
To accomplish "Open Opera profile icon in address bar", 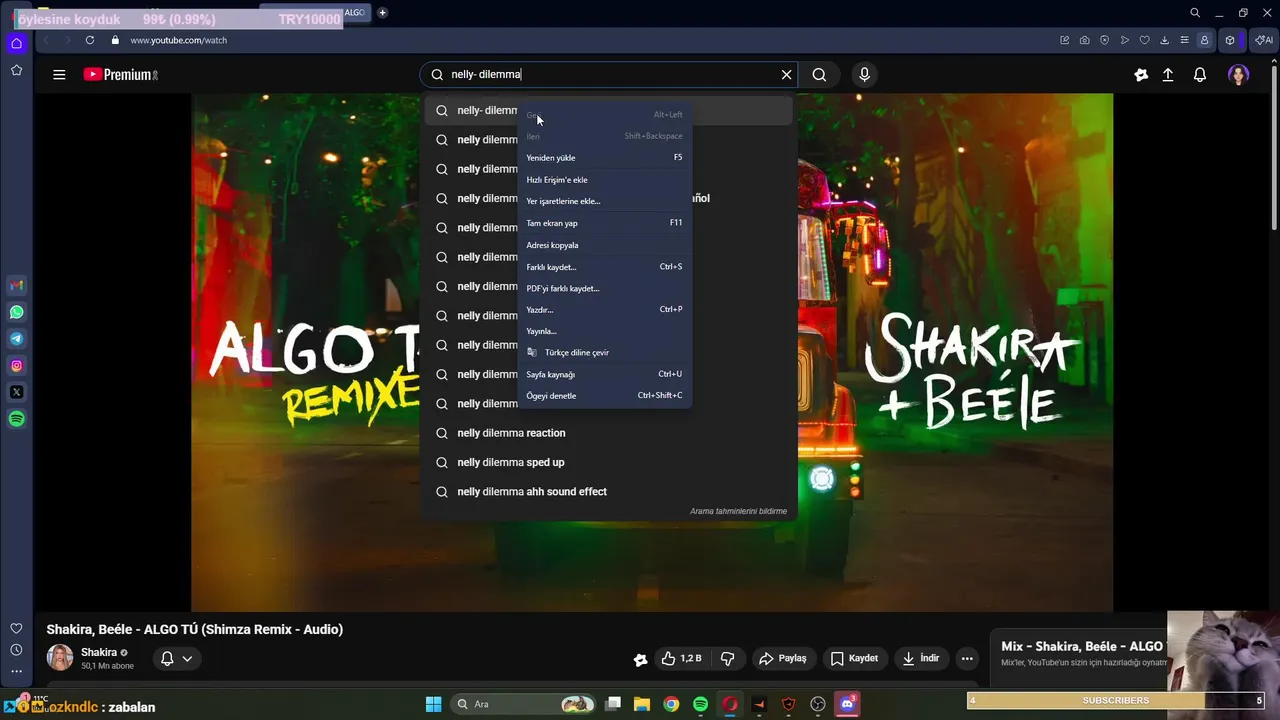I will 1205,40.
